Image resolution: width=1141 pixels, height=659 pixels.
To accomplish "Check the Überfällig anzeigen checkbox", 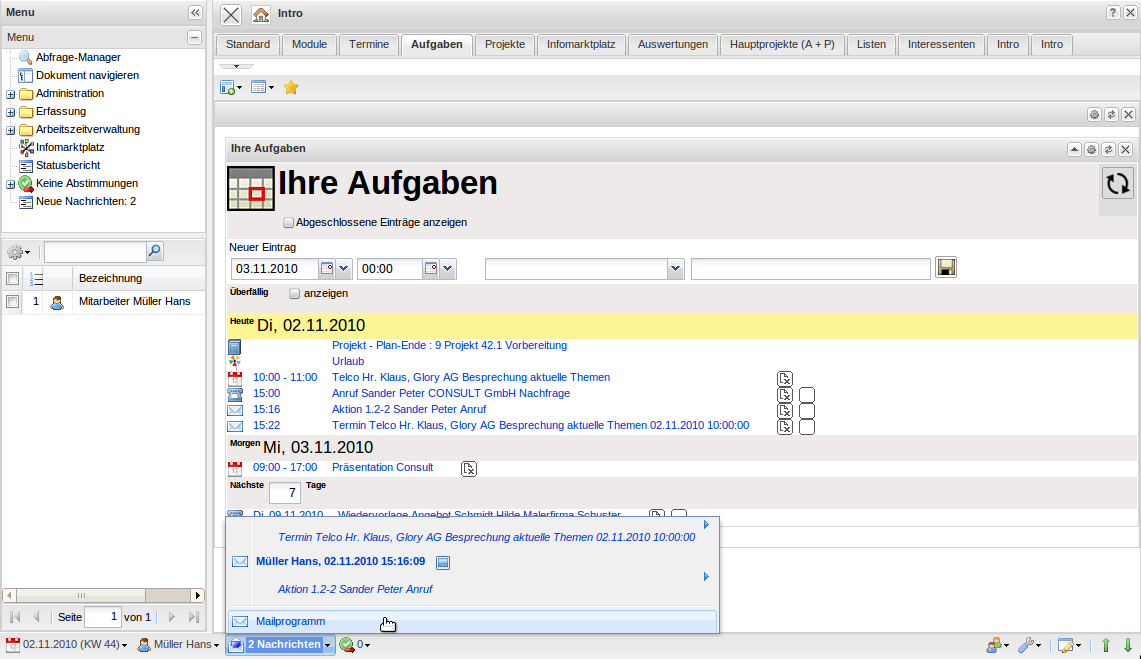I will 294,294.
